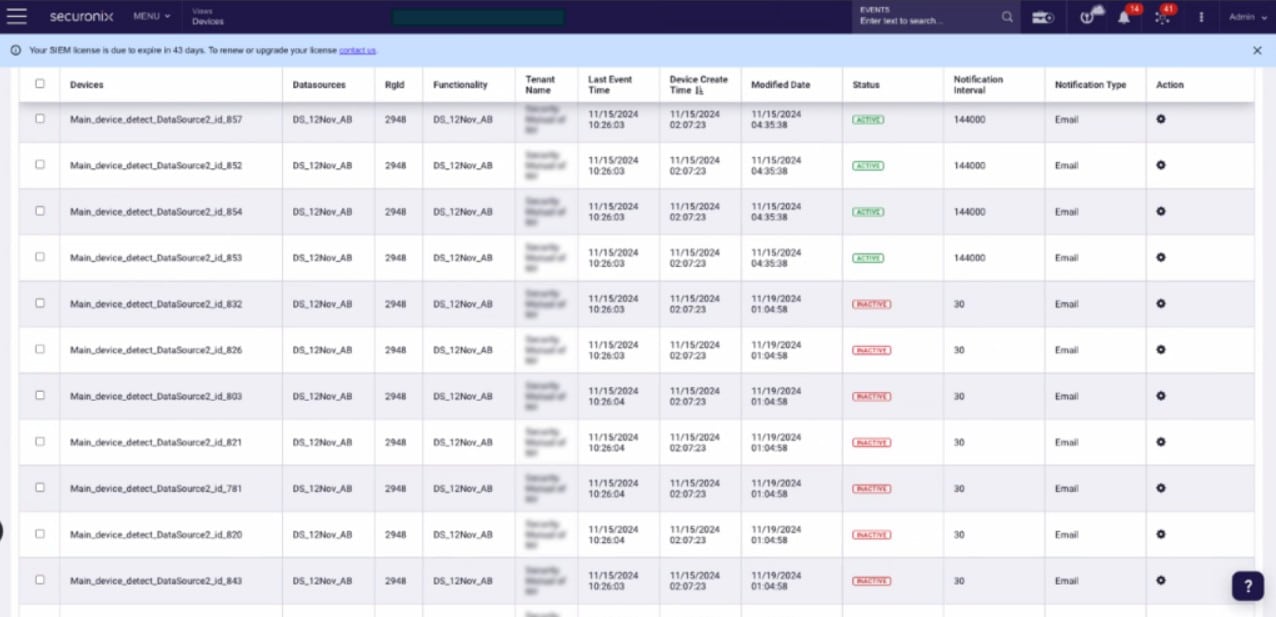
Task: Click device name Main_device_detect_DataSource2_id_781
Action: [156, 488]
